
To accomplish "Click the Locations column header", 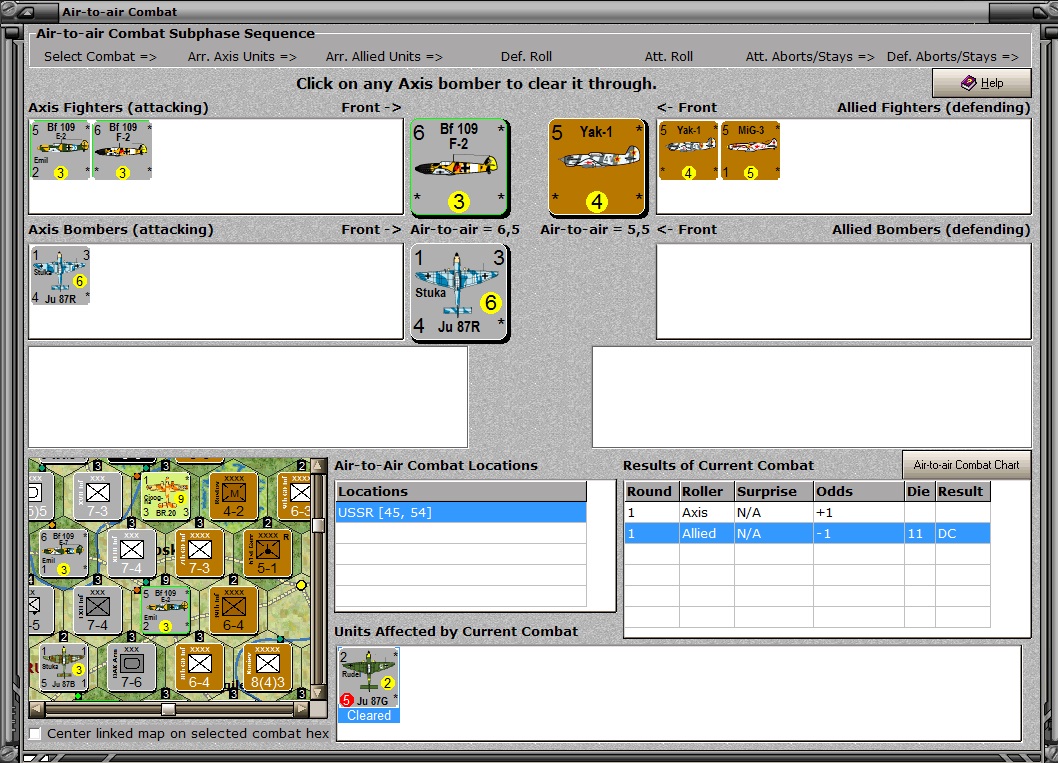I will click(x=461, y=491).
